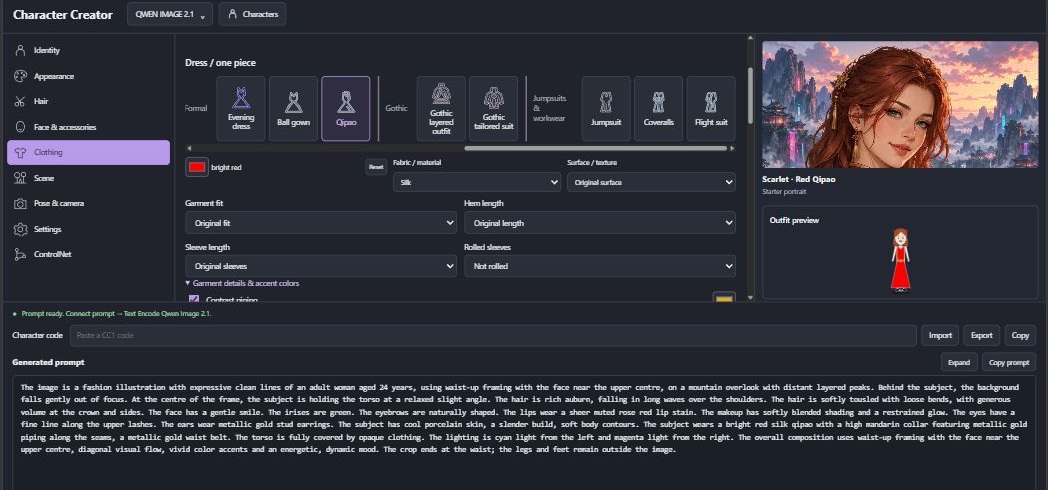Open Face & accessories icon

21,127
